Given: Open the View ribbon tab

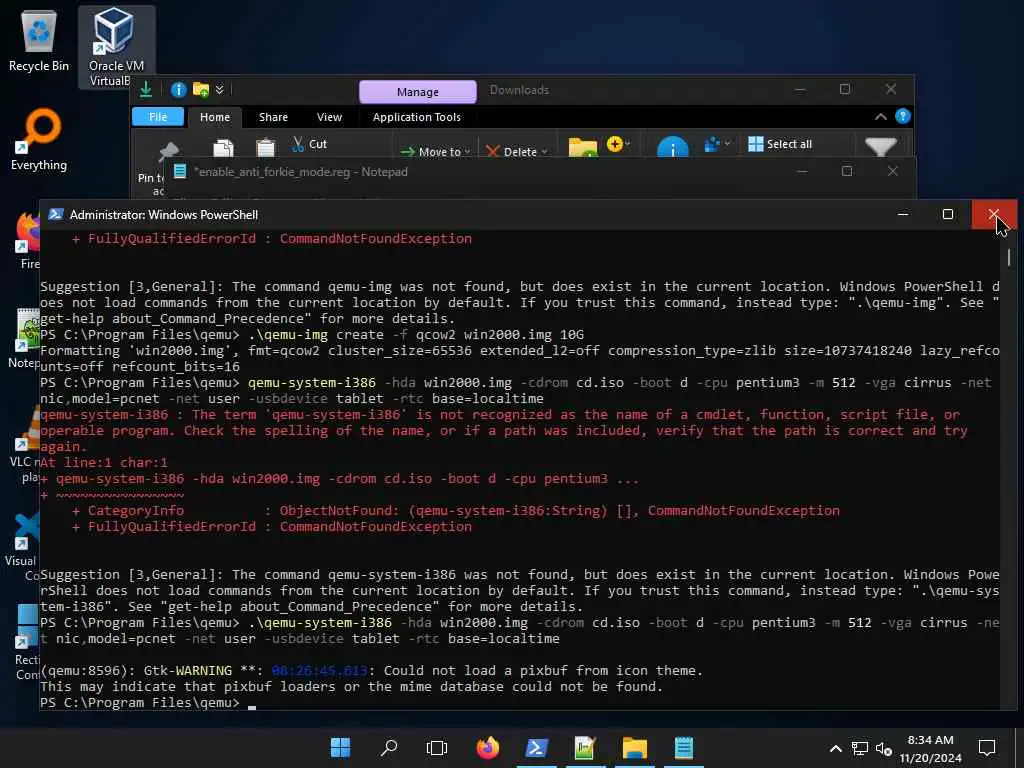Looking at the screenshot, I should [x=329, y=117].
